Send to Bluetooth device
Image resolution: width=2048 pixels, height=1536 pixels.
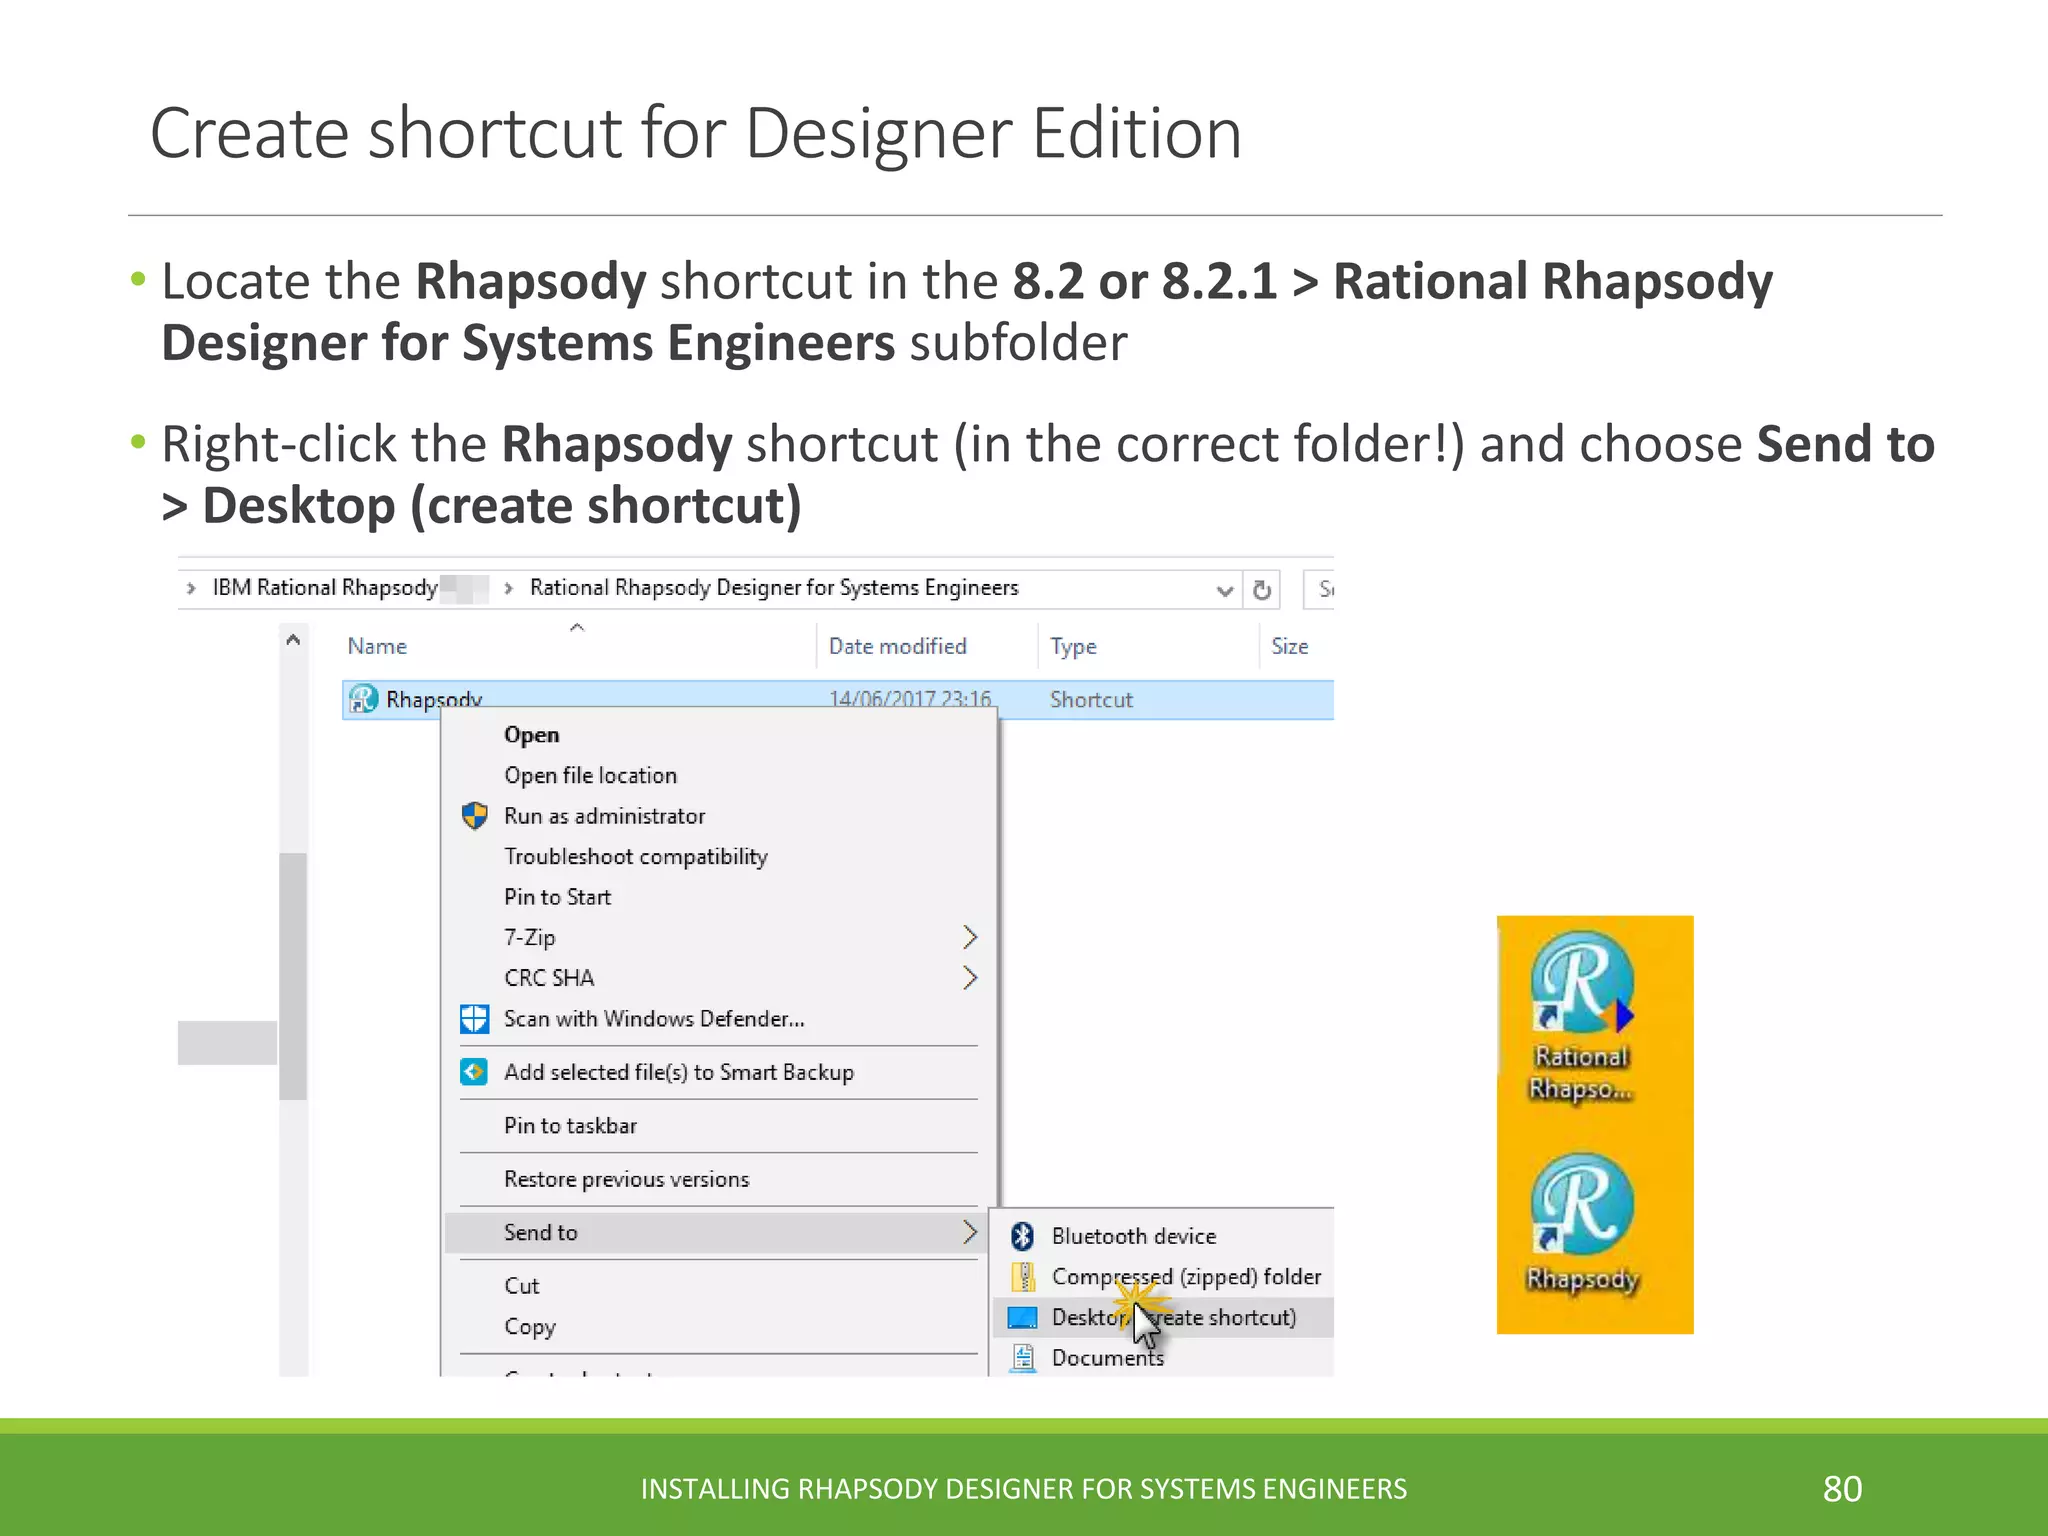pos(1134,1236)
